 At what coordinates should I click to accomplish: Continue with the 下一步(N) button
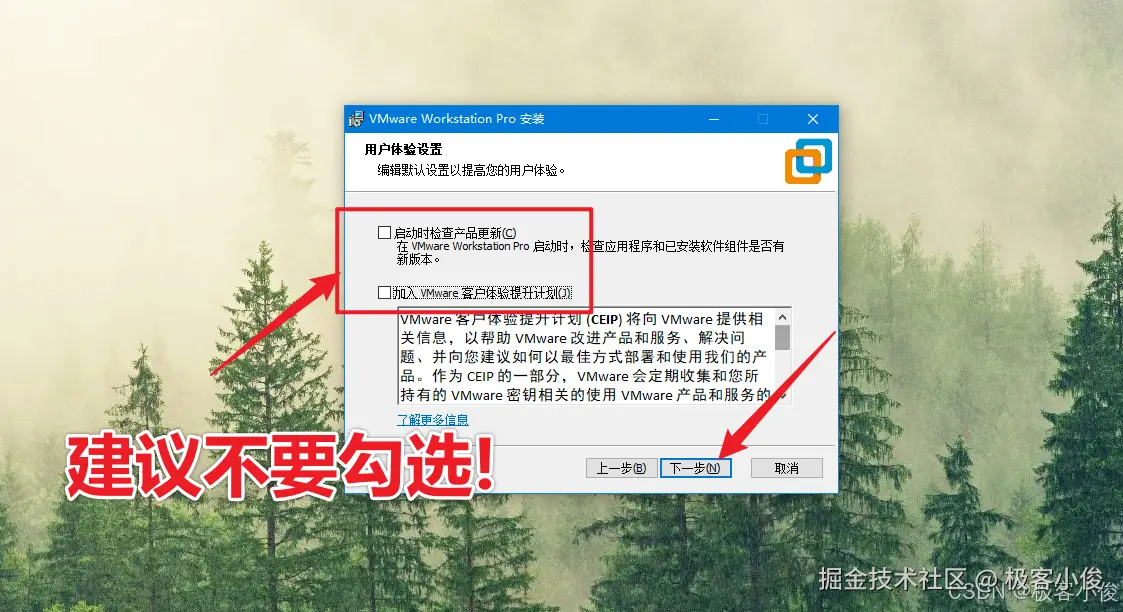click(695, 468)
